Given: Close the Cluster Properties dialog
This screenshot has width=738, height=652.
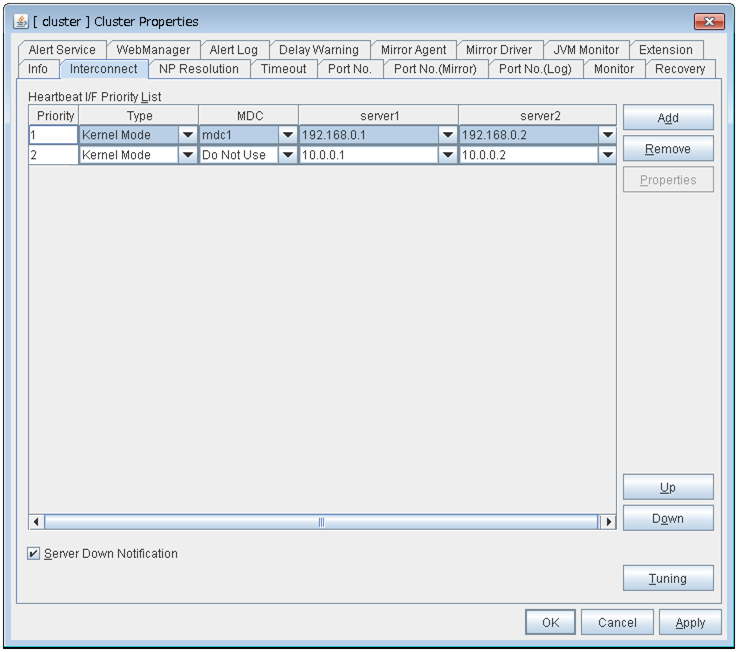Looking at the screenshot, I should [708, 21].
